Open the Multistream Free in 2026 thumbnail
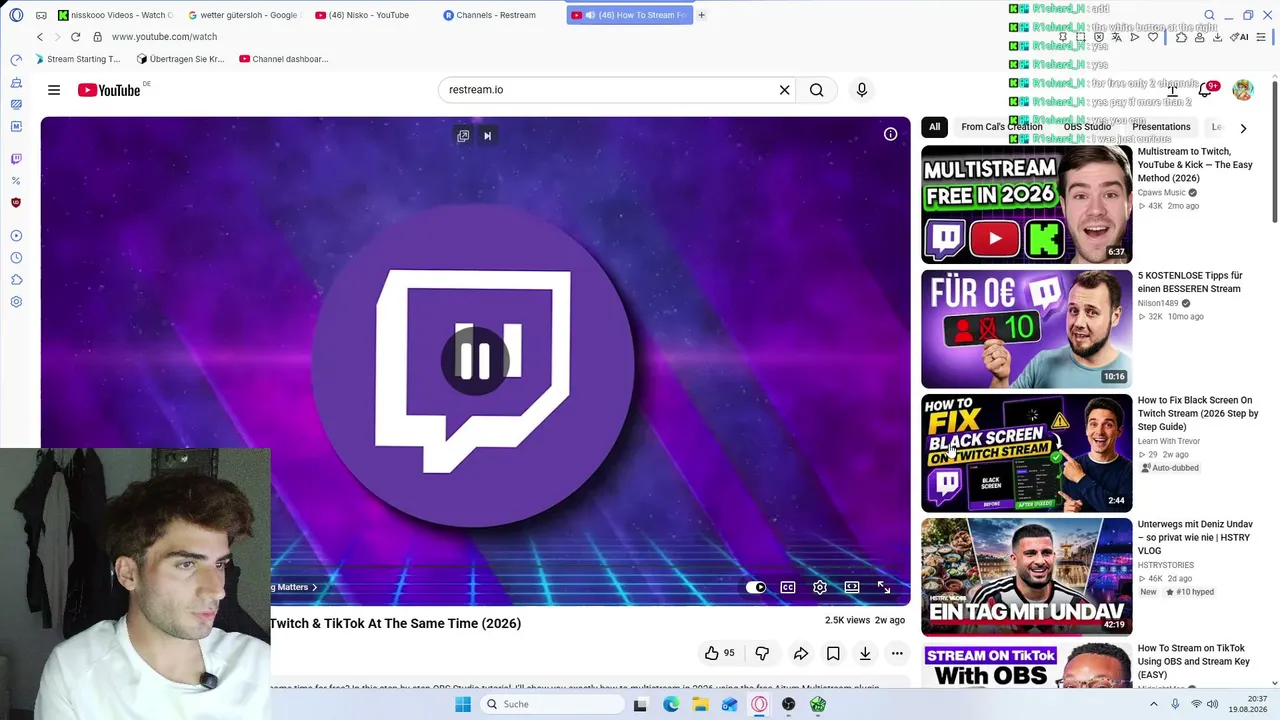The height and width of the screenshot is (720, 1280). (x=1027, y=204)
